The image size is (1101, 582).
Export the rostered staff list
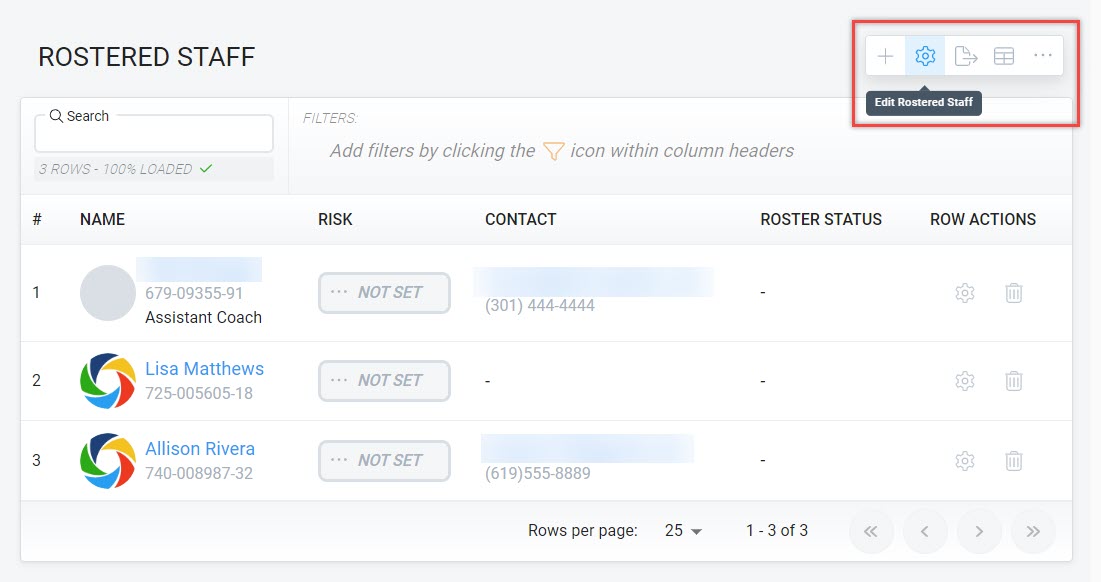[x=965, y=55]
